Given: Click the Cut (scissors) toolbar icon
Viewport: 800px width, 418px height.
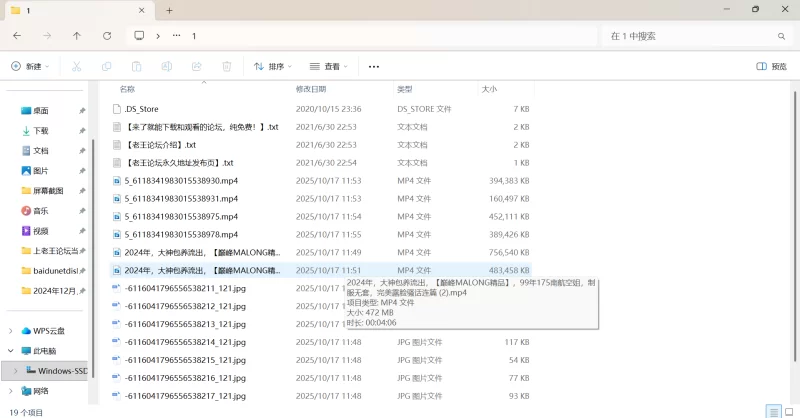Looking at the screenshot, I should 76,66.
